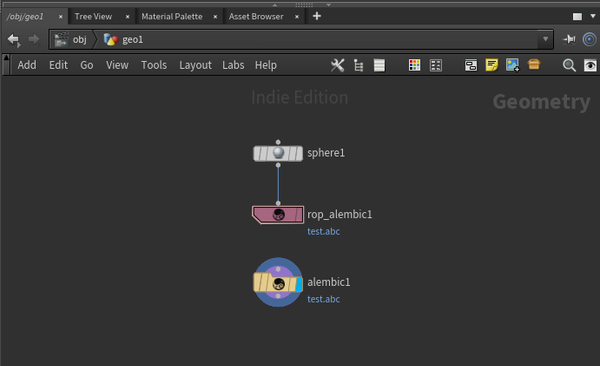Click the sphere1 output connector dot
Screen dimensions: 600x366
coord(278,165)
